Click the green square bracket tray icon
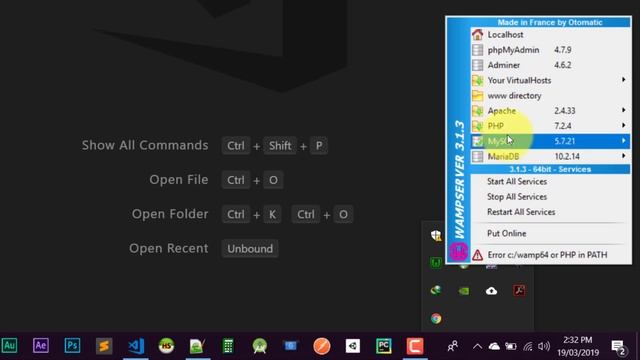 coord(436,263)
